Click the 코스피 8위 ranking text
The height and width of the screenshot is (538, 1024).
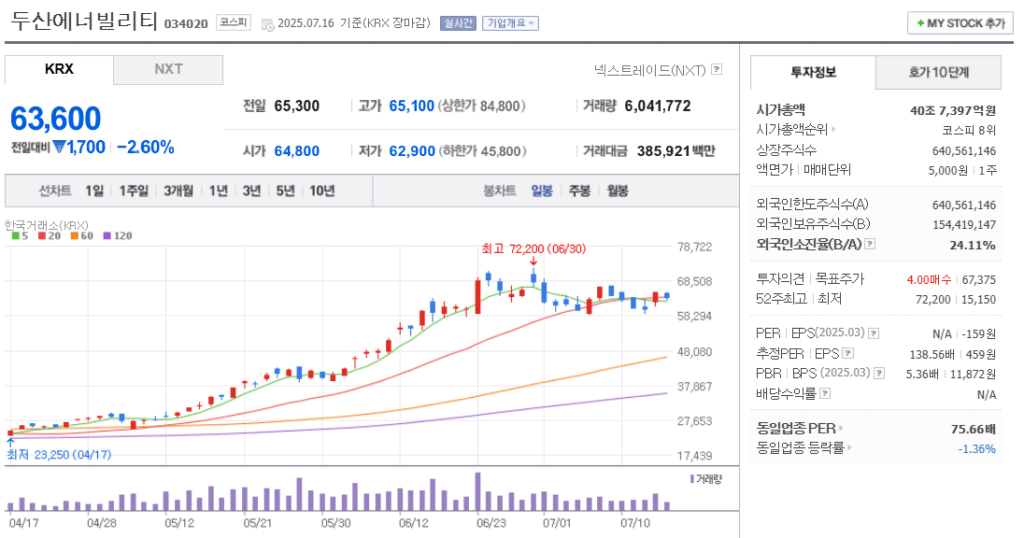click(968, 131)
